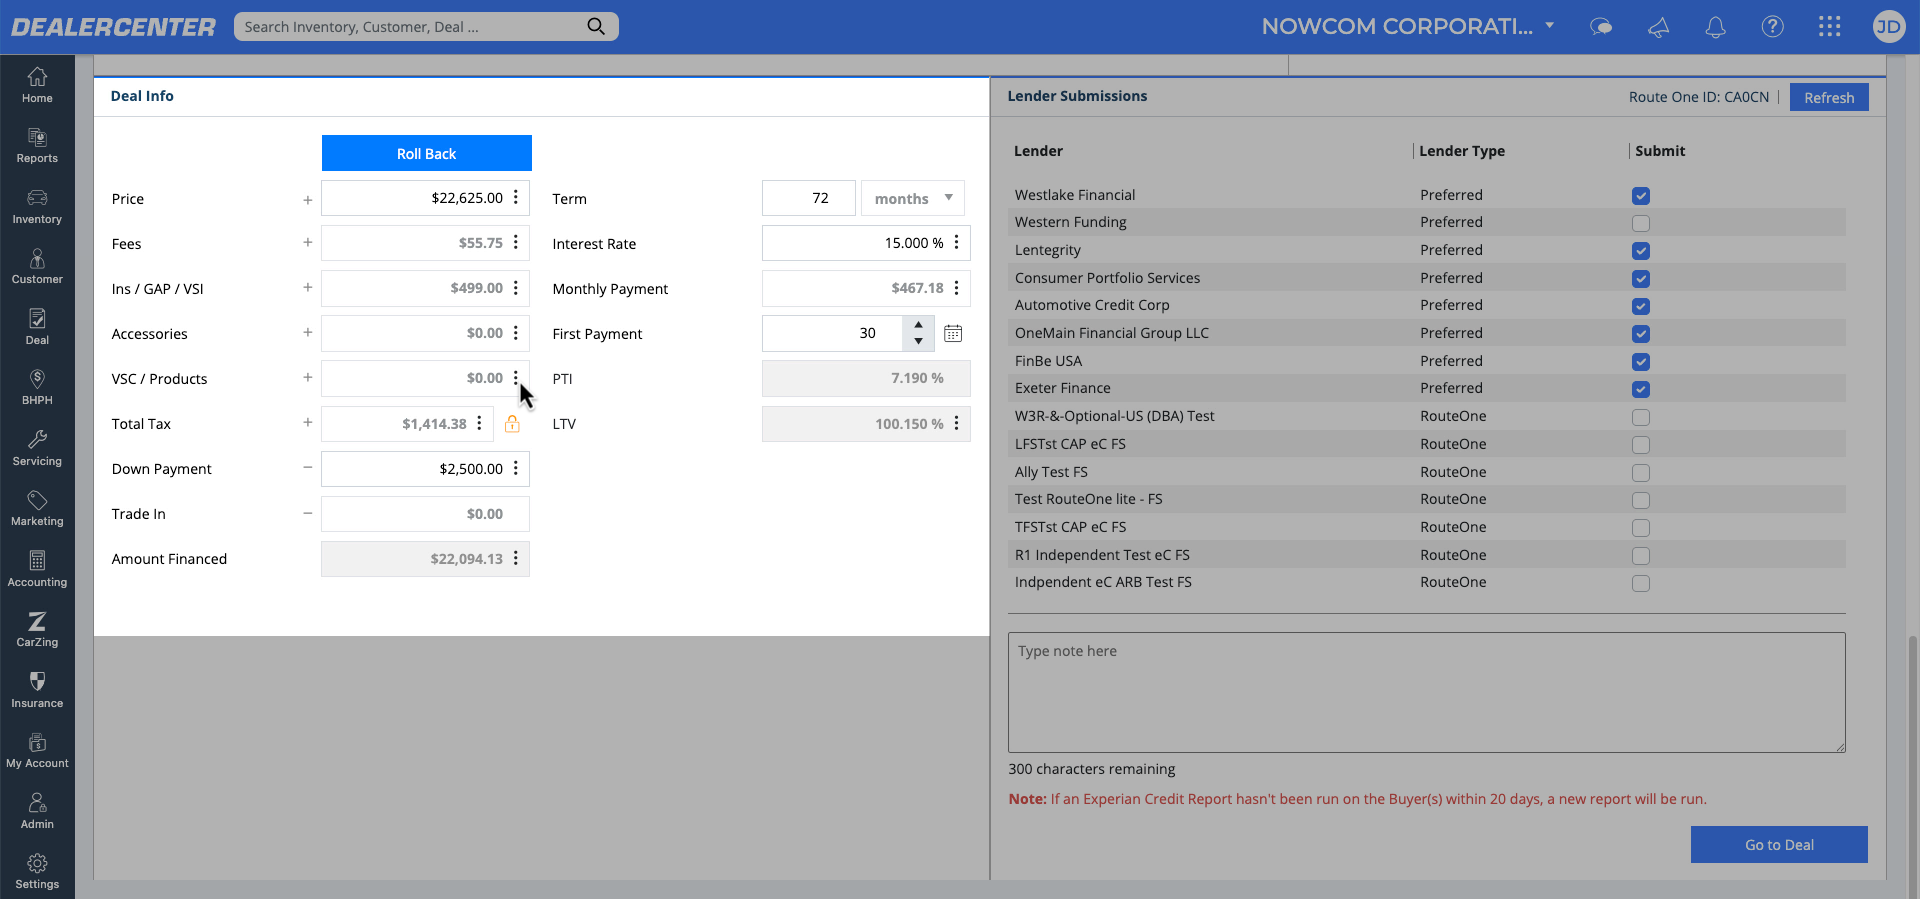Uncheck FinBe USA submit checkbox
Image resolution: width=1920 pixels, height=899 pixels.
point(1641,362)
